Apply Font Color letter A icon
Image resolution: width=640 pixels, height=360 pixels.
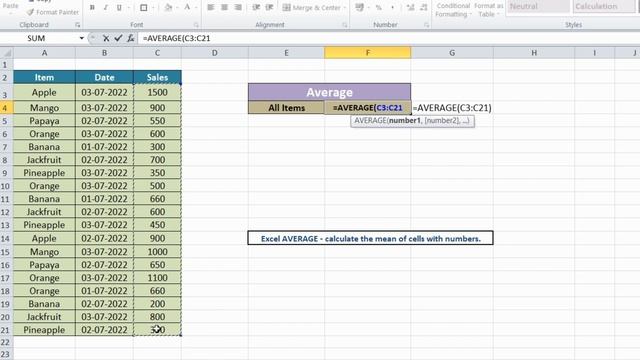click(187, 7)
